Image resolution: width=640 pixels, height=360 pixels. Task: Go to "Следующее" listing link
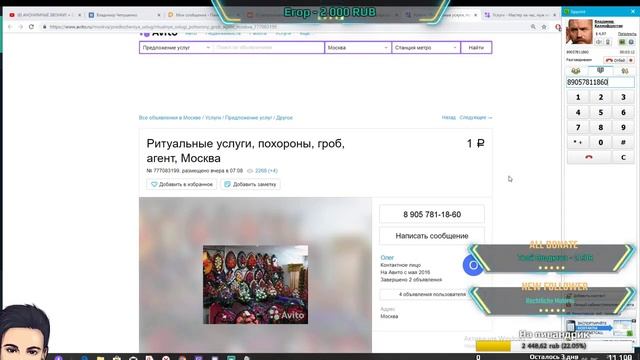(x=476, y=118)
